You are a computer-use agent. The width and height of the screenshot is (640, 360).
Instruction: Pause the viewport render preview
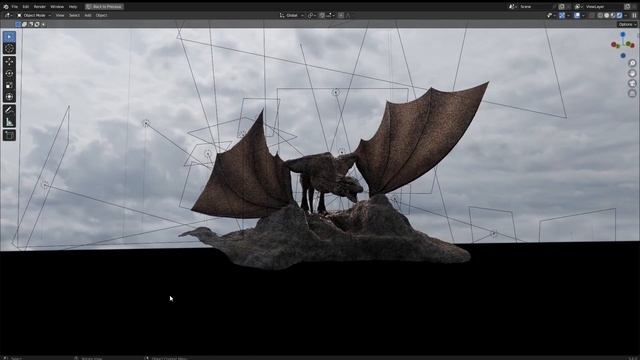point(634,16)
